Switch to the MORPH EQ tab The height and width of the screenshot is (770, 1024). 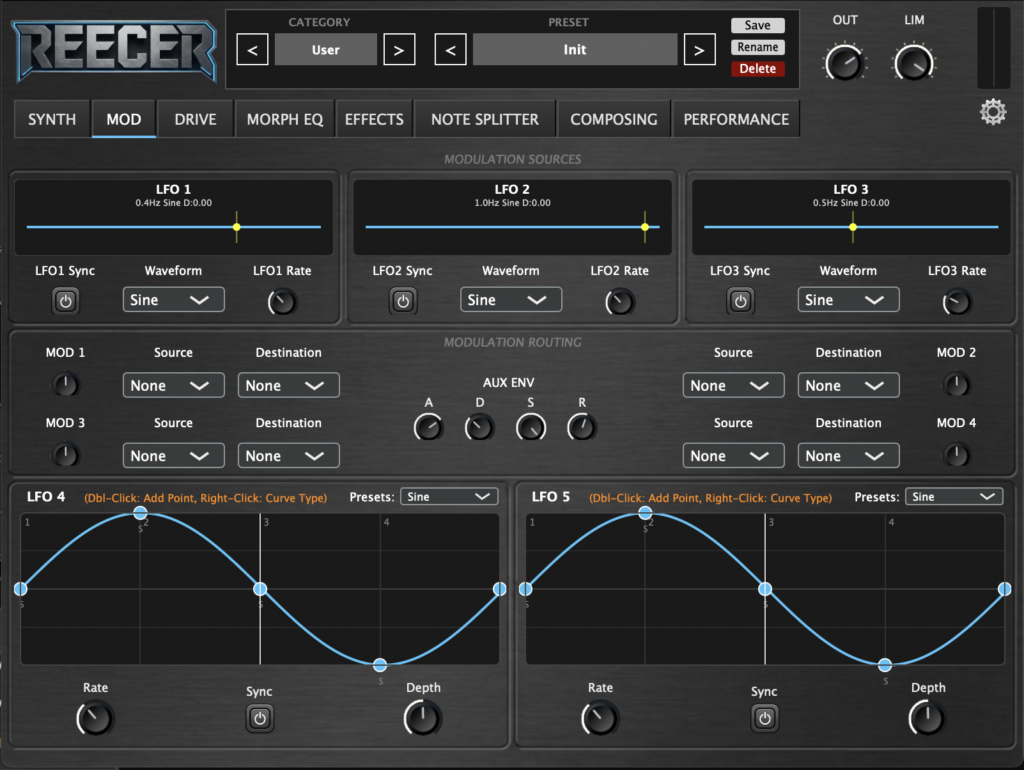coord(285,119)
